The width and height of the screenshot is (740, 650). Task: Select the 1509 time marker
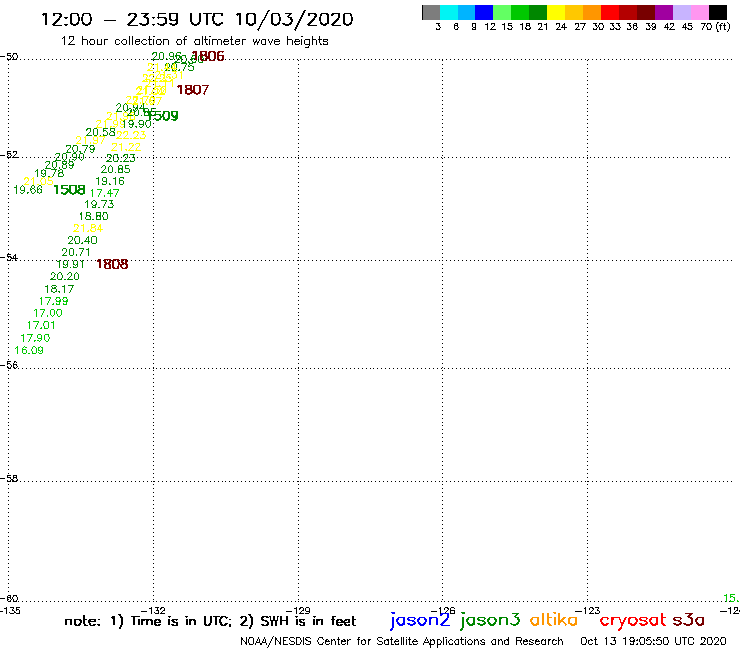162,116
